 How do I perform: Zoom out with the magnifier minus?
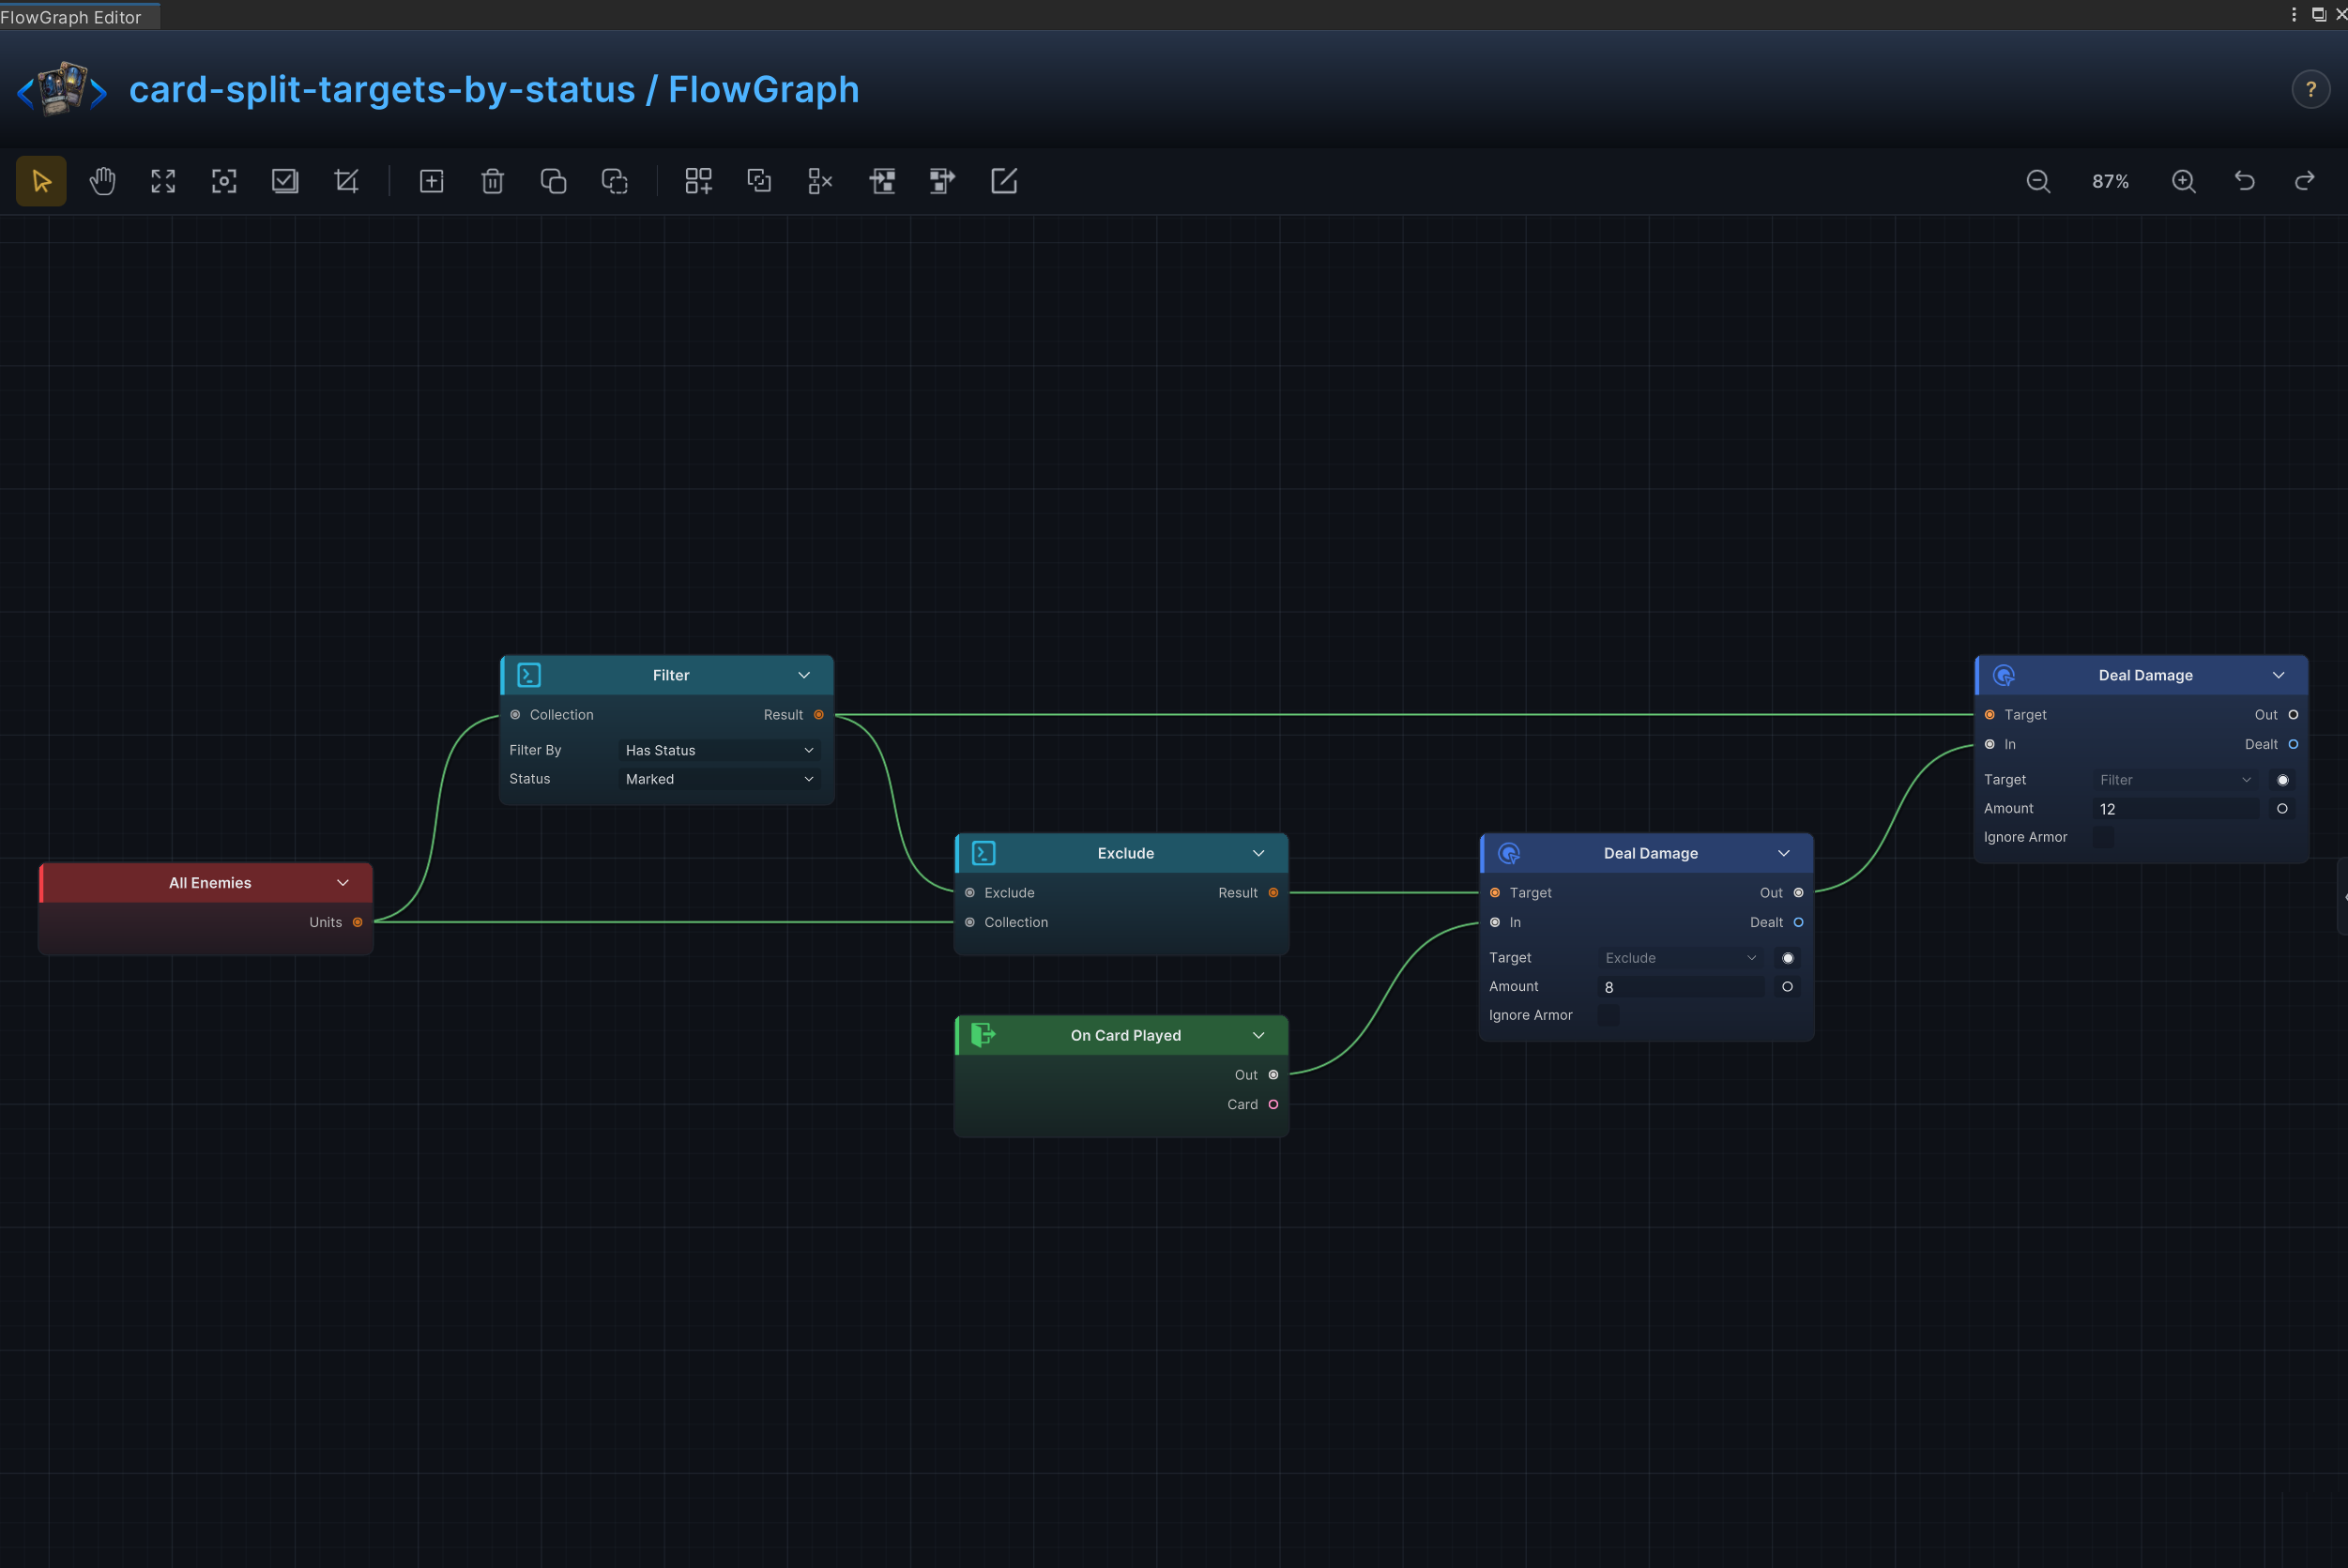[x=2038, y=181]
